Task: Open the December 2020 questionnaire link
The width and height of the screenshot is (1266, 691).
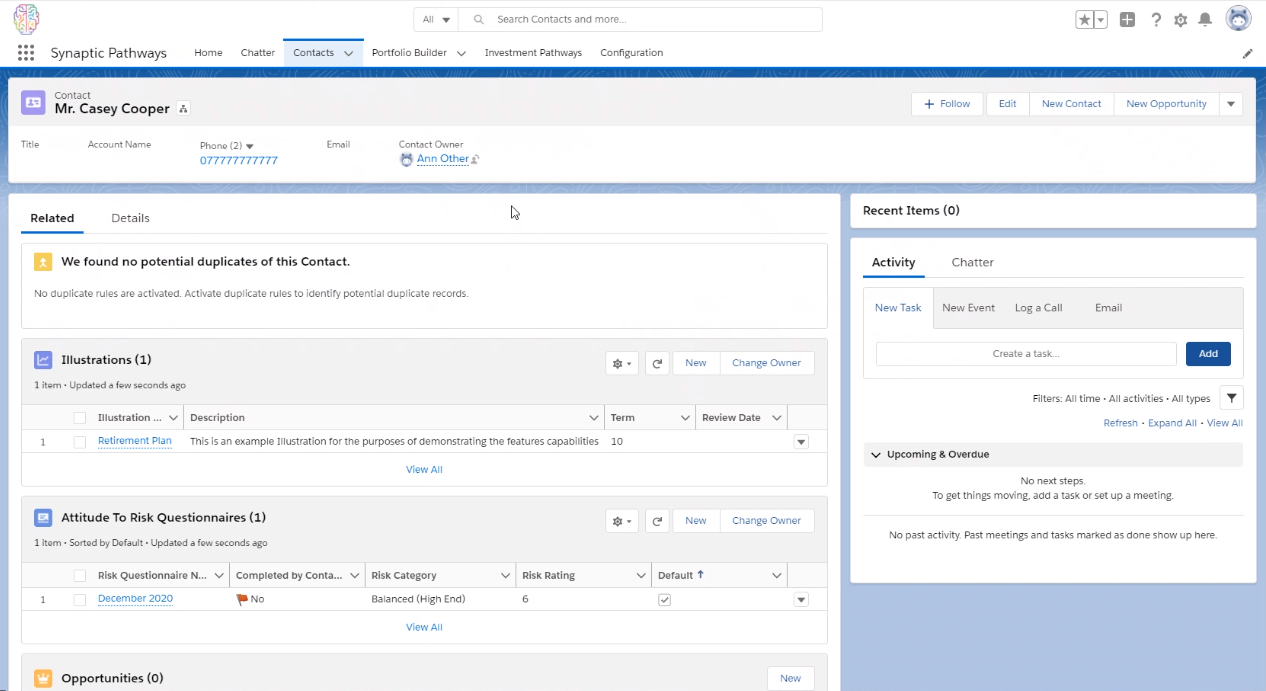Action: (135, 599)
